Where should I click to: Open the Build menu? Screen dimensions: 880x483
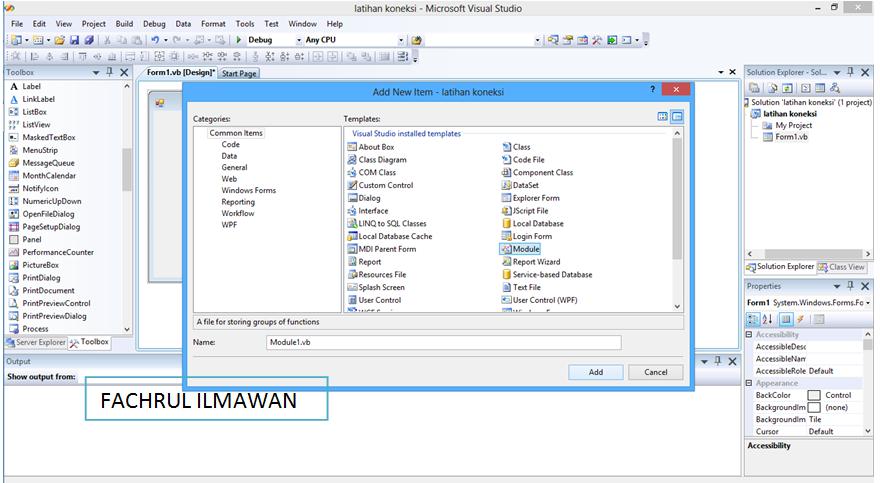124,24
